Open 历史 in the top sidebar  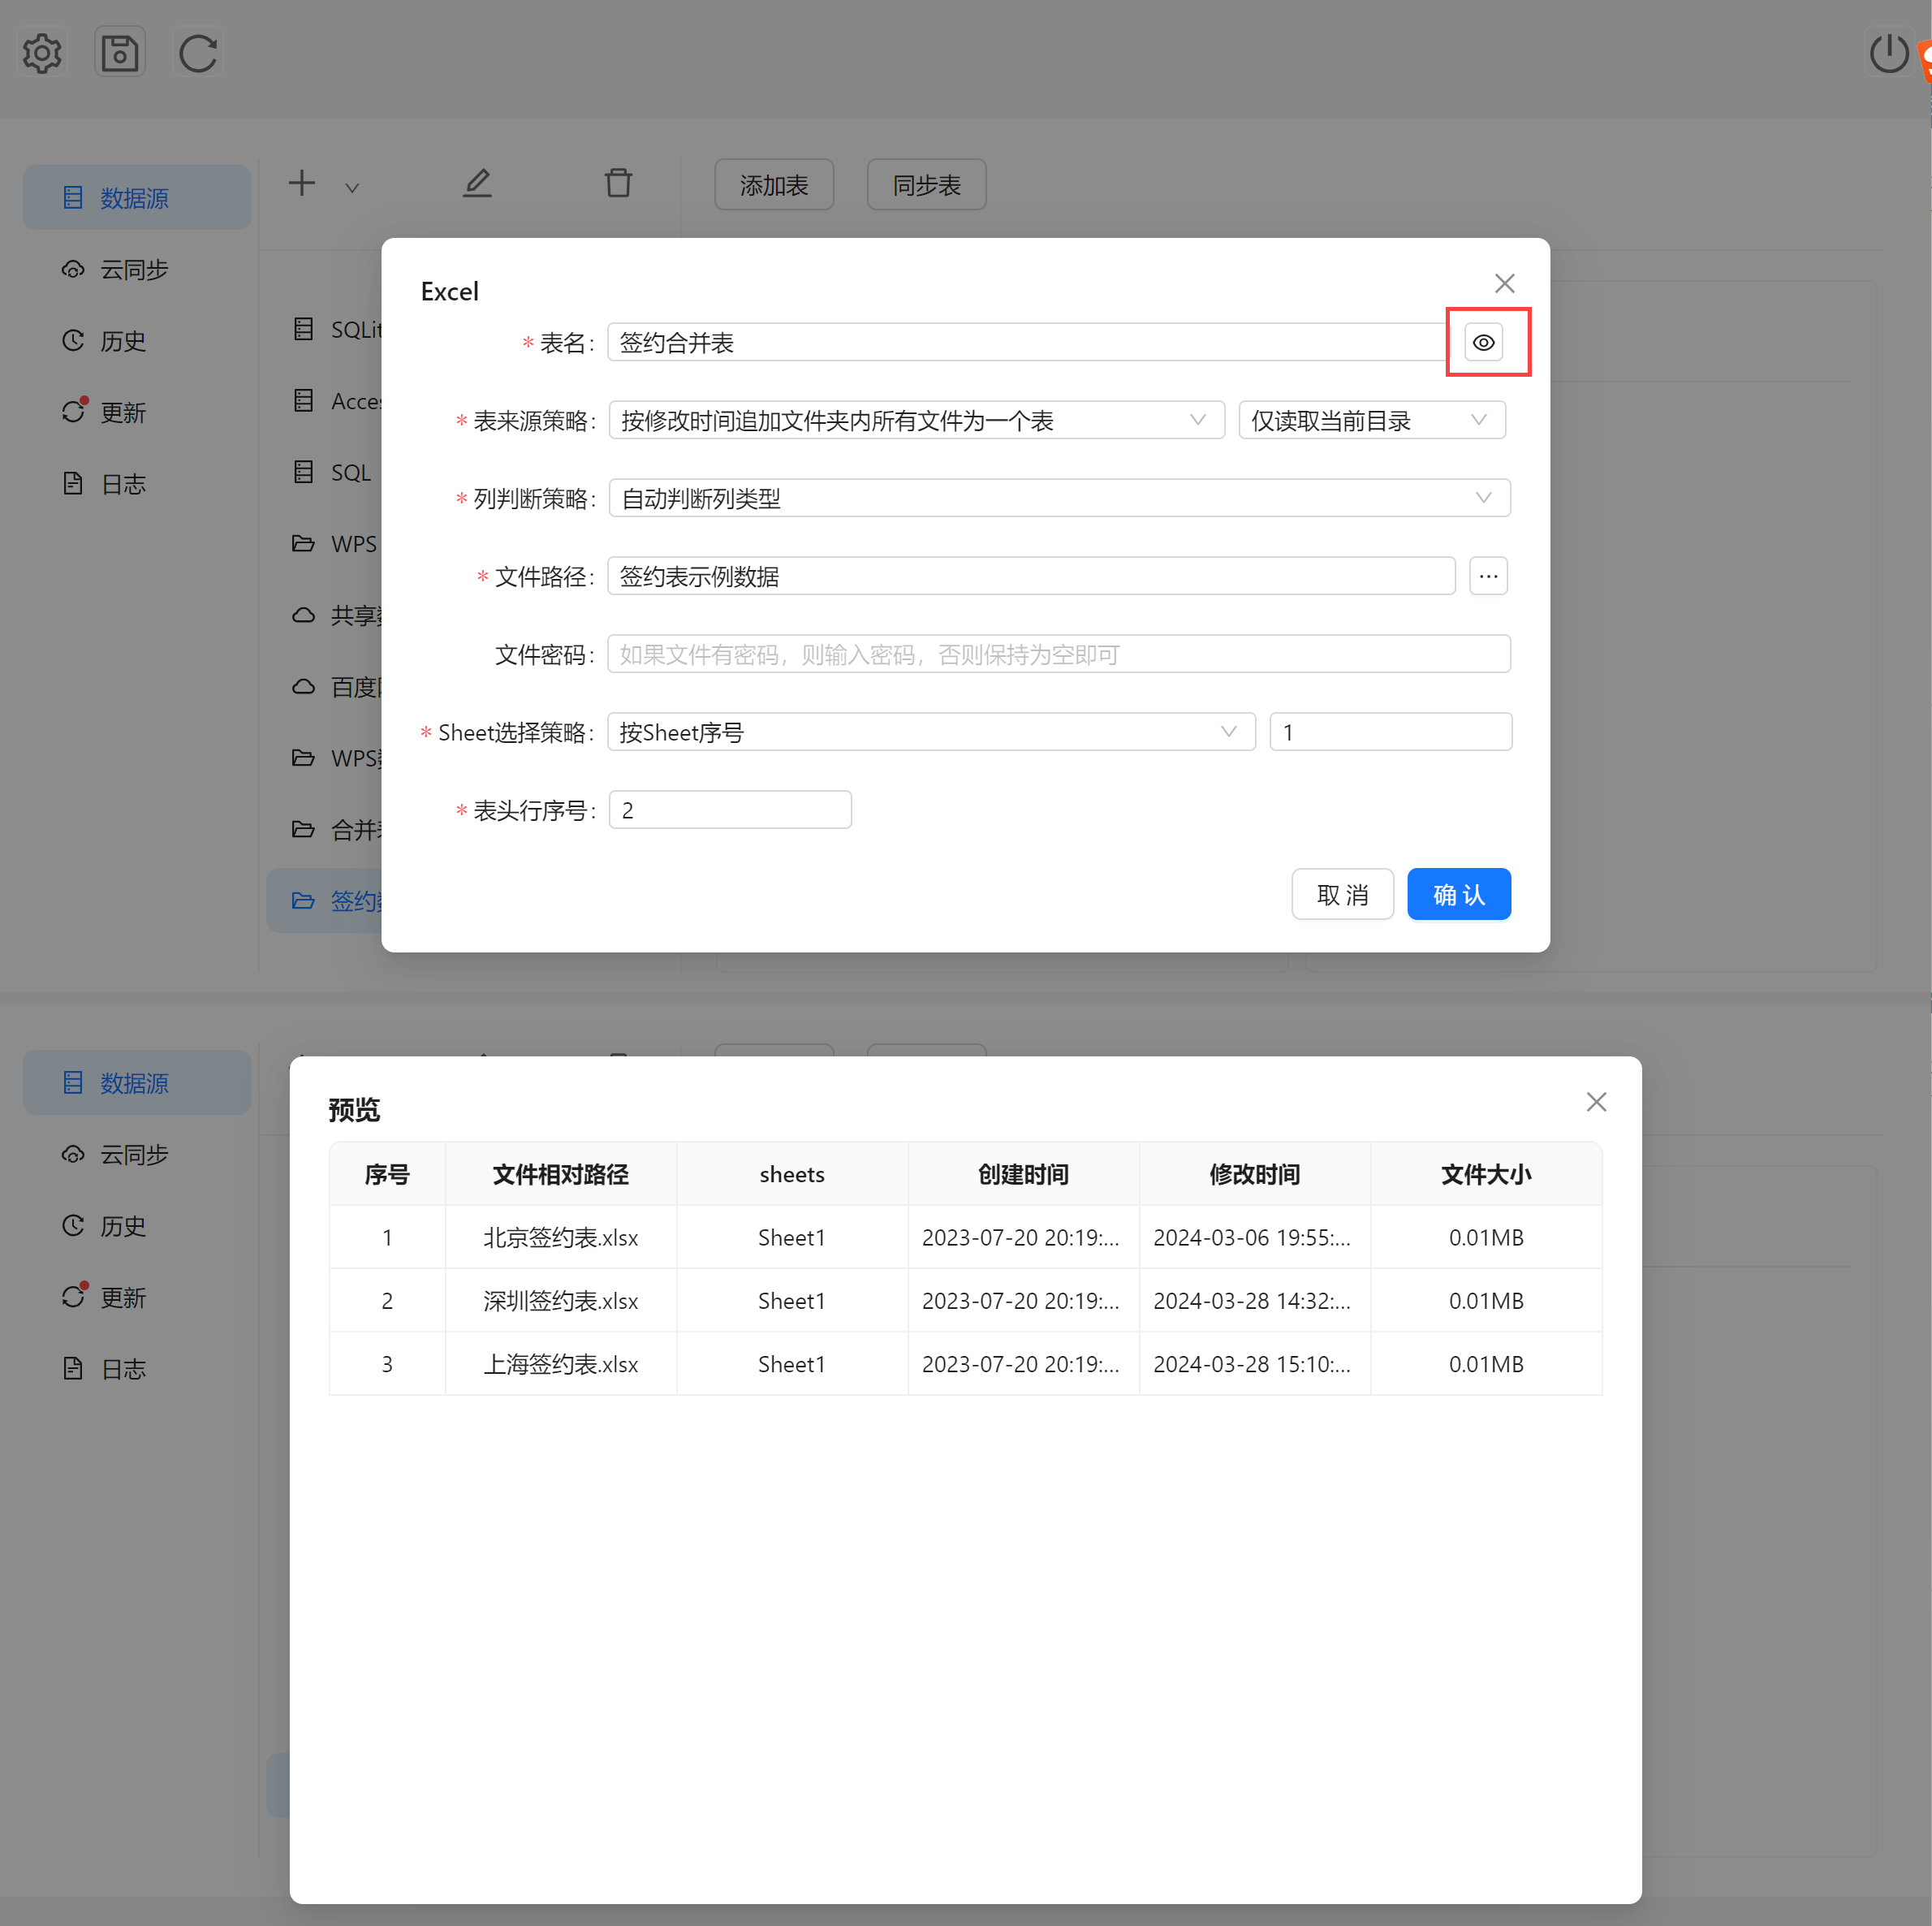pos(122,341)
